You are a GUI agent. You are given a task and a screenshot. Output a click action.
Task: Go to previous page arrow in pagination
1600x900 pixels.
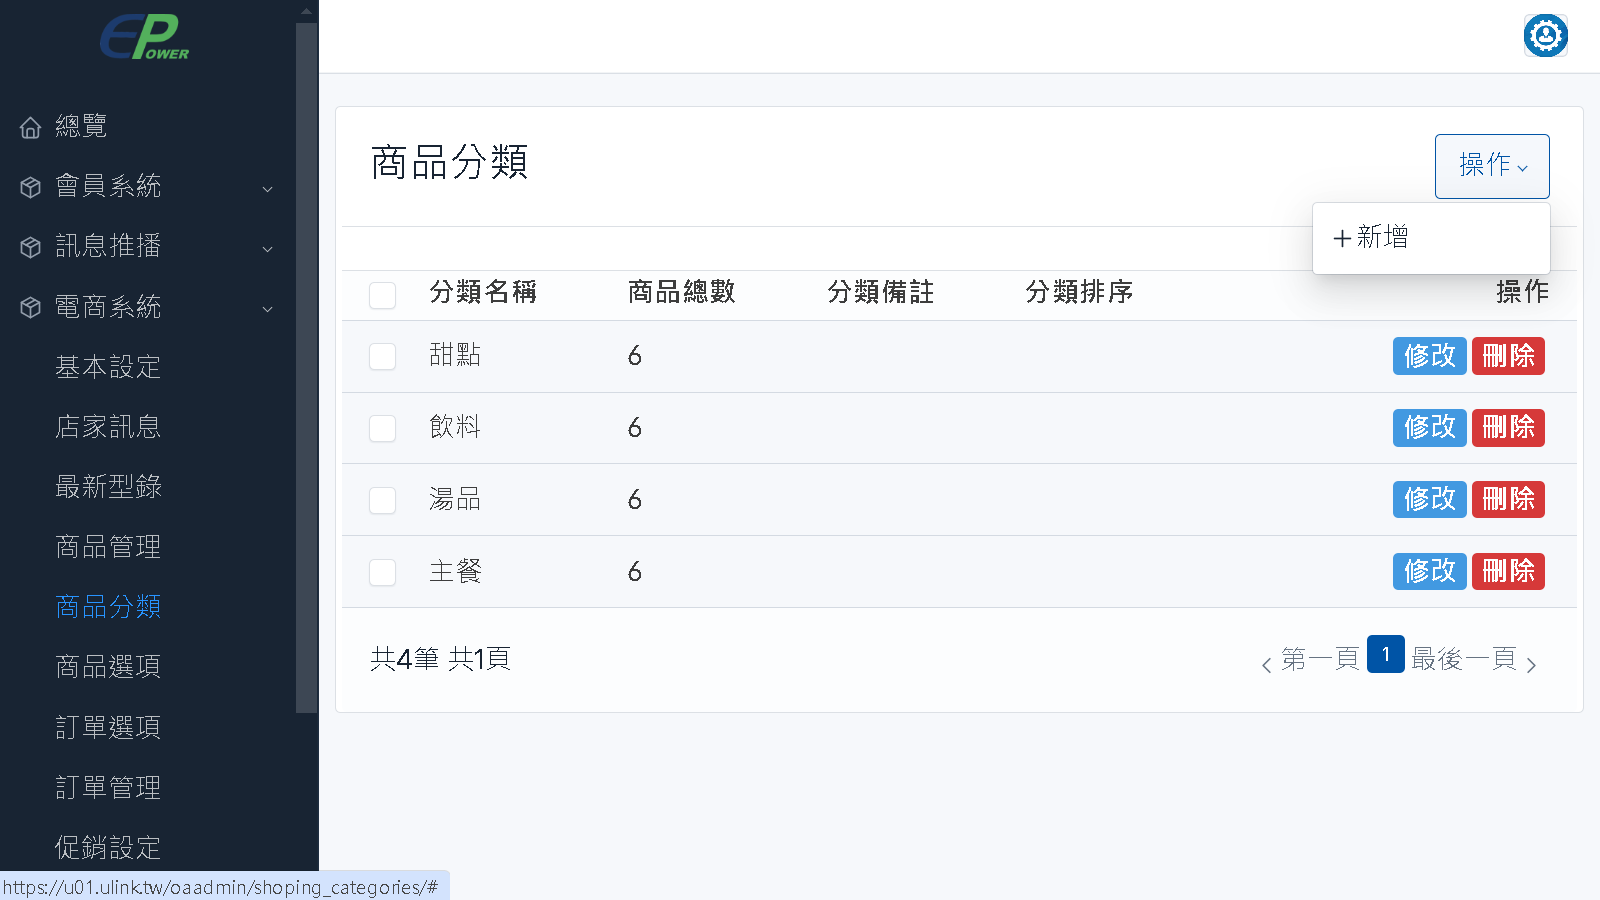(1266, 664)
